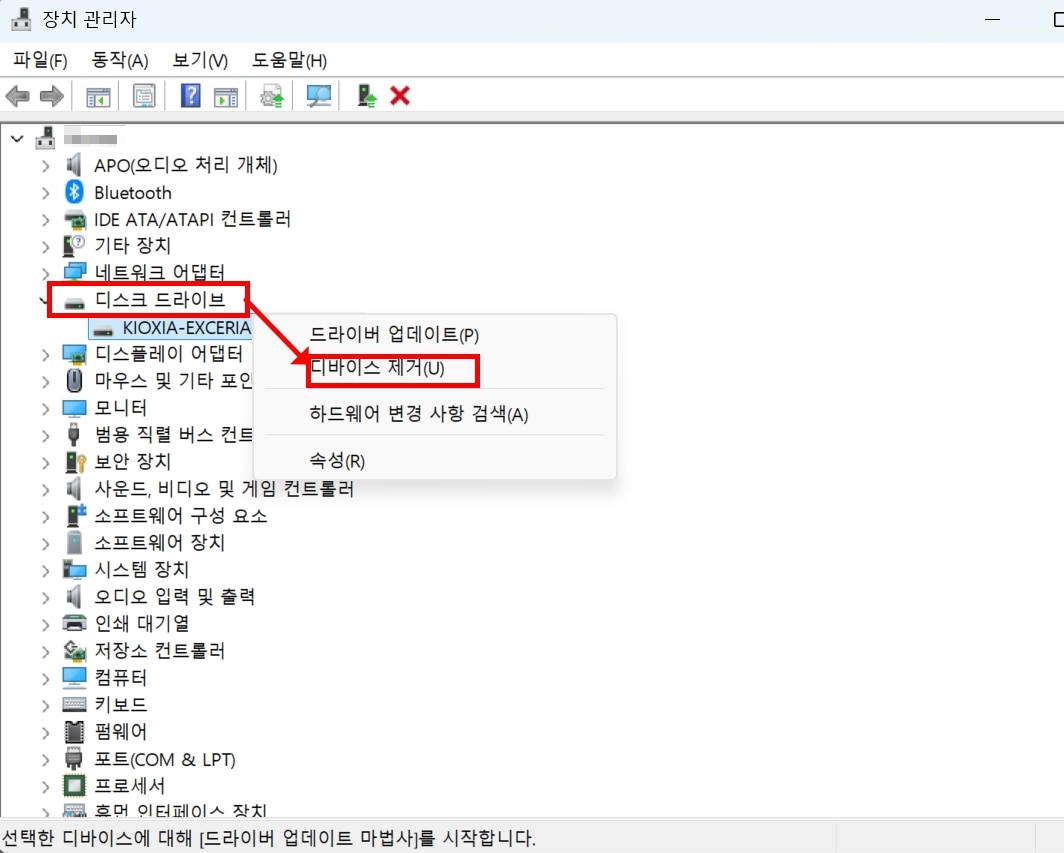
Task: Click the Bluetooth icon in the device tree
Action: (74, 192)
